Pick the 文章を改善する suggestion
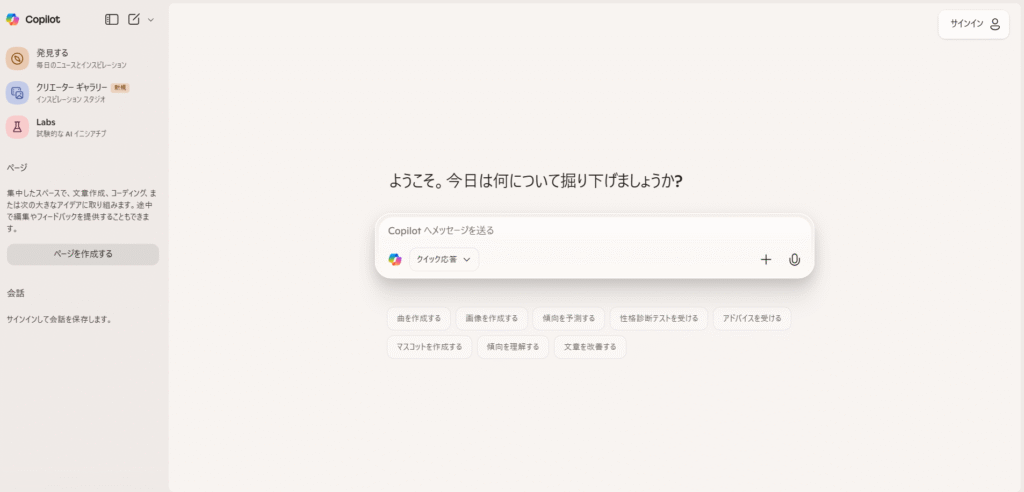Viewport: 1024px width, 492px height. (x=590, y=347)
